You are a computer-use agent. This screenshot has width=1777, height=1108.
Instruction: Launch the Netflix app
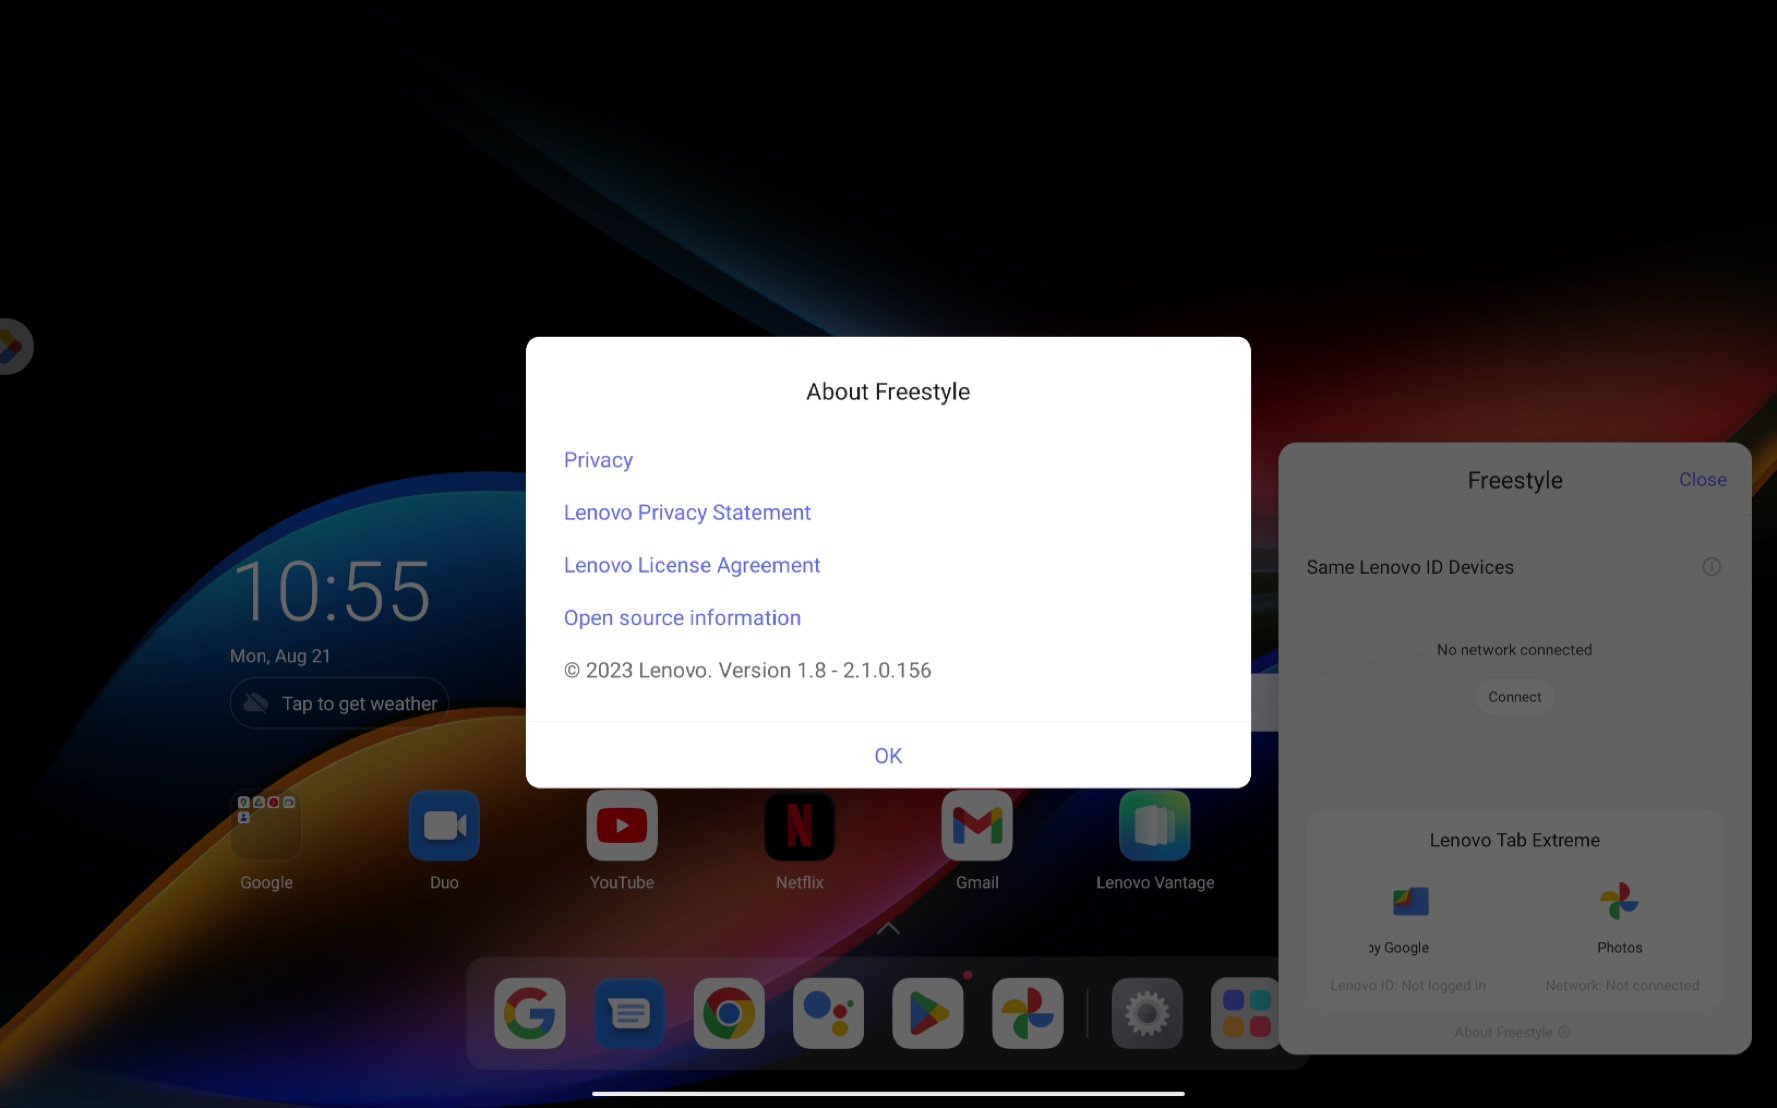tap(799, 825)
